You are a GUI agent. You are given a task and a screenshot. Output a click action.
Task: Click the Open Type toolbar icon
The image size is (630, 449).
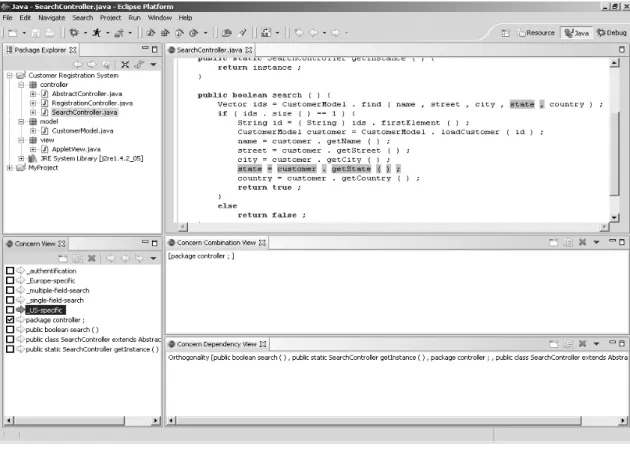[227, 33]
